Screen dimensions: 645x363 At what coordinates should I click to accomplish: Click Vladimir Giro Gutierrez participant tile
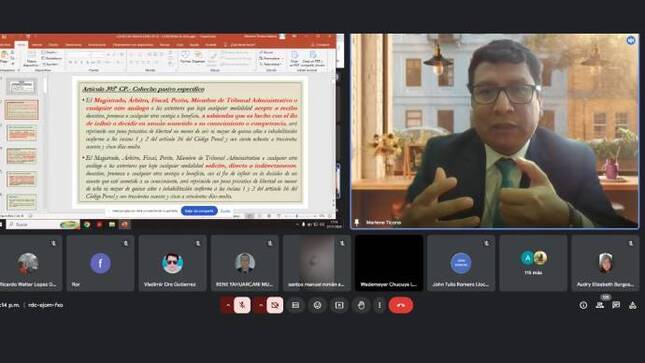point(173,263)
